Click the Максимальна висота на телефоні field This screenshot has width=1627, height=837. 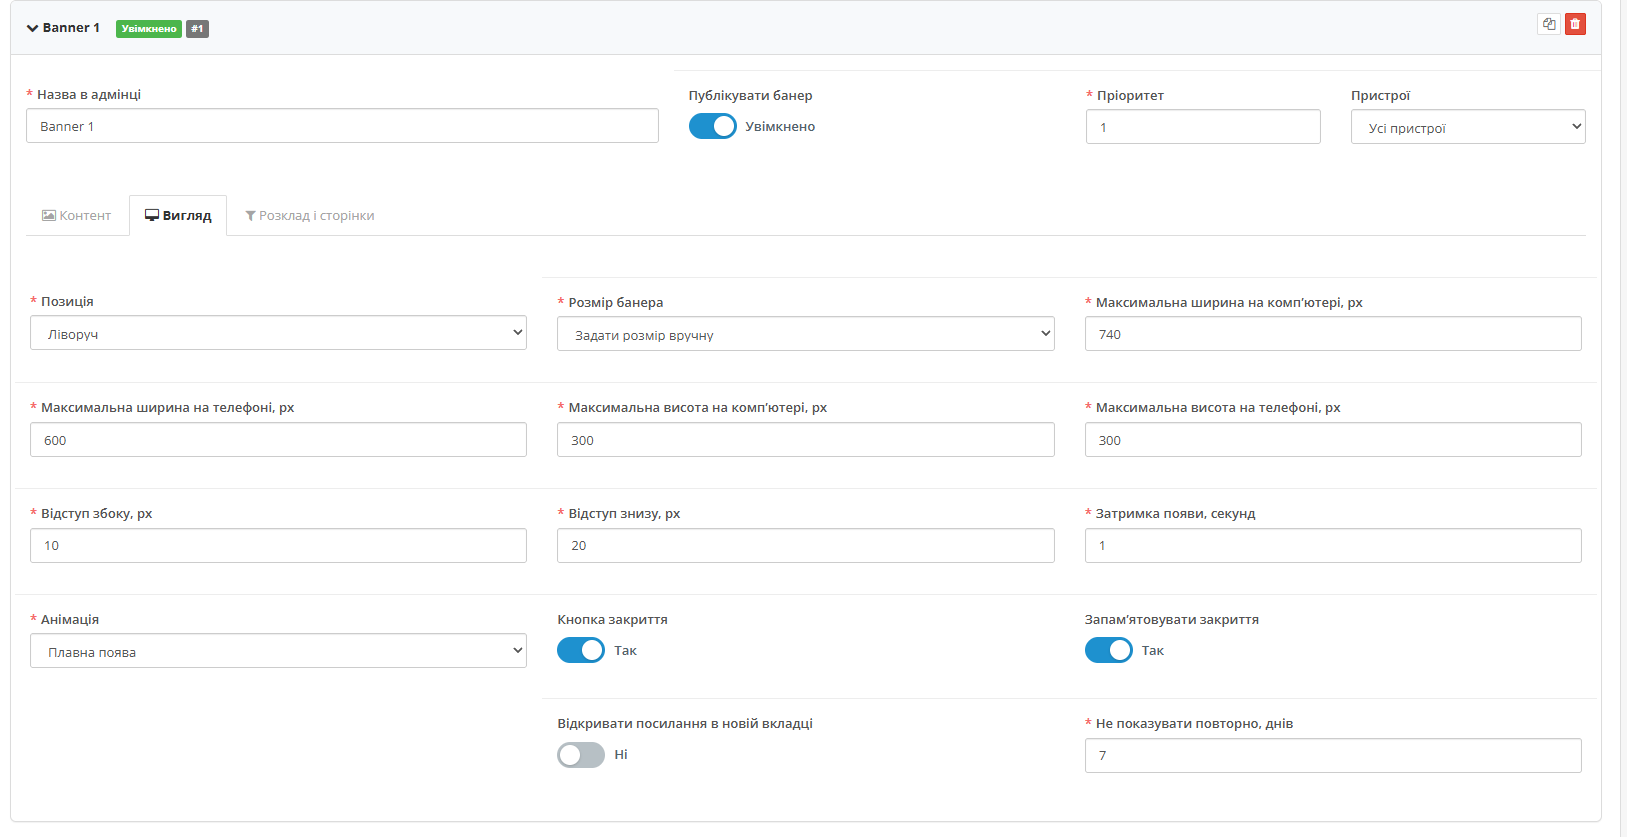(1333, 440)
